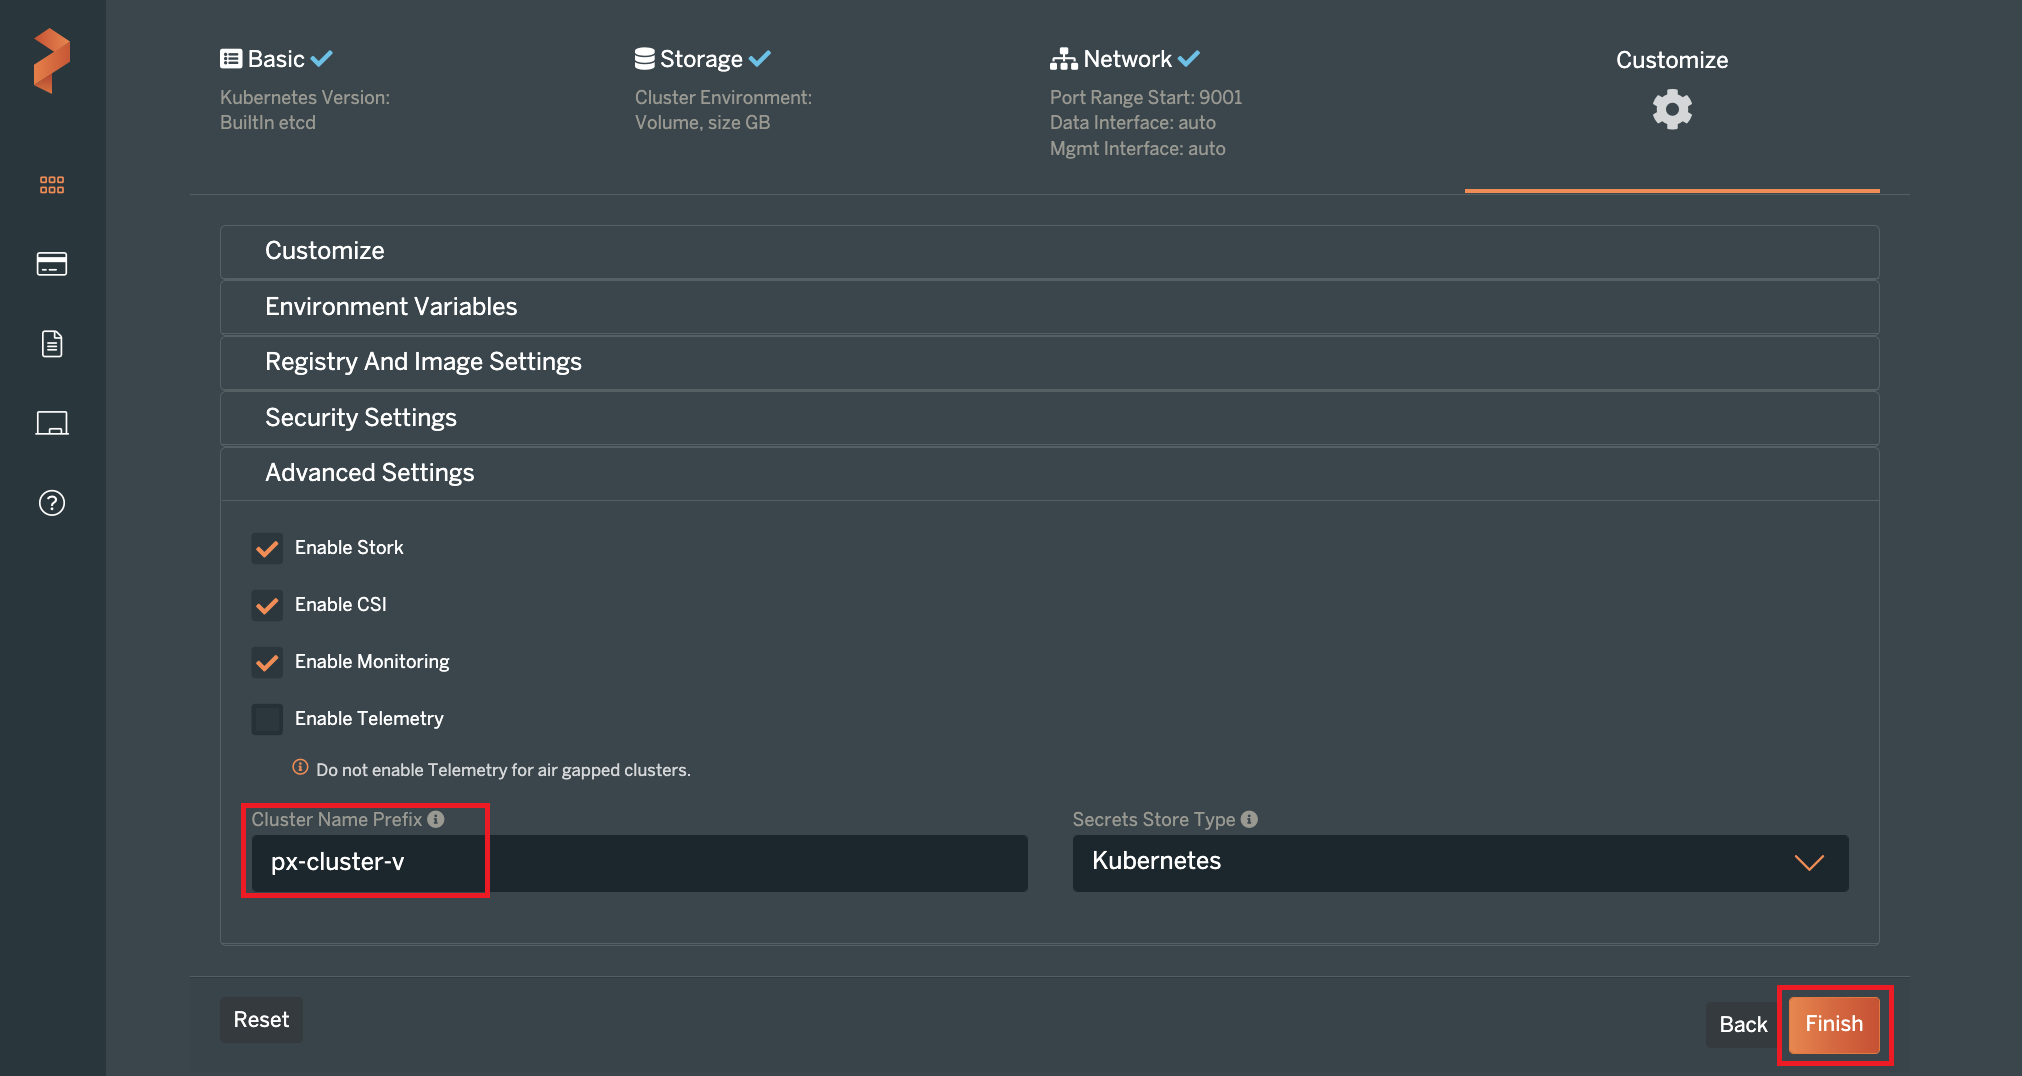Click the 'BuiltIn etcd' text

[x=268, y=122]
